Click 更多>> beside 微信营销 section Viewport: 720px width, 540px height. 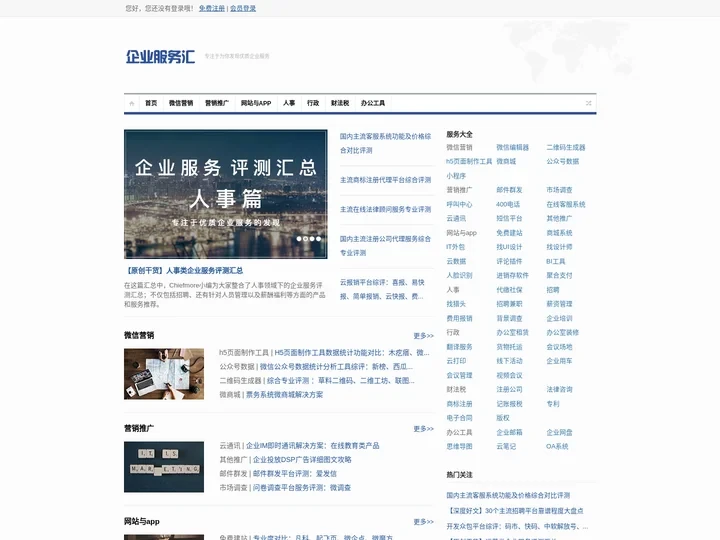pos(423,336)
